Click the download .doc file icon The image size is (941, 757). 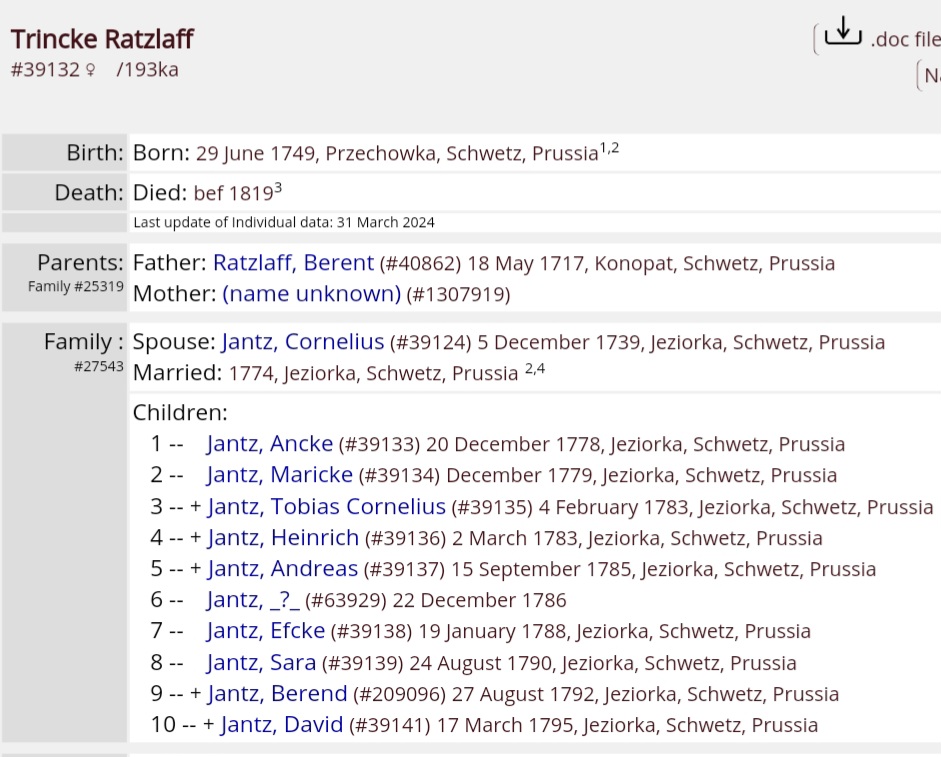pyautogui.click(x=843, y=33)
